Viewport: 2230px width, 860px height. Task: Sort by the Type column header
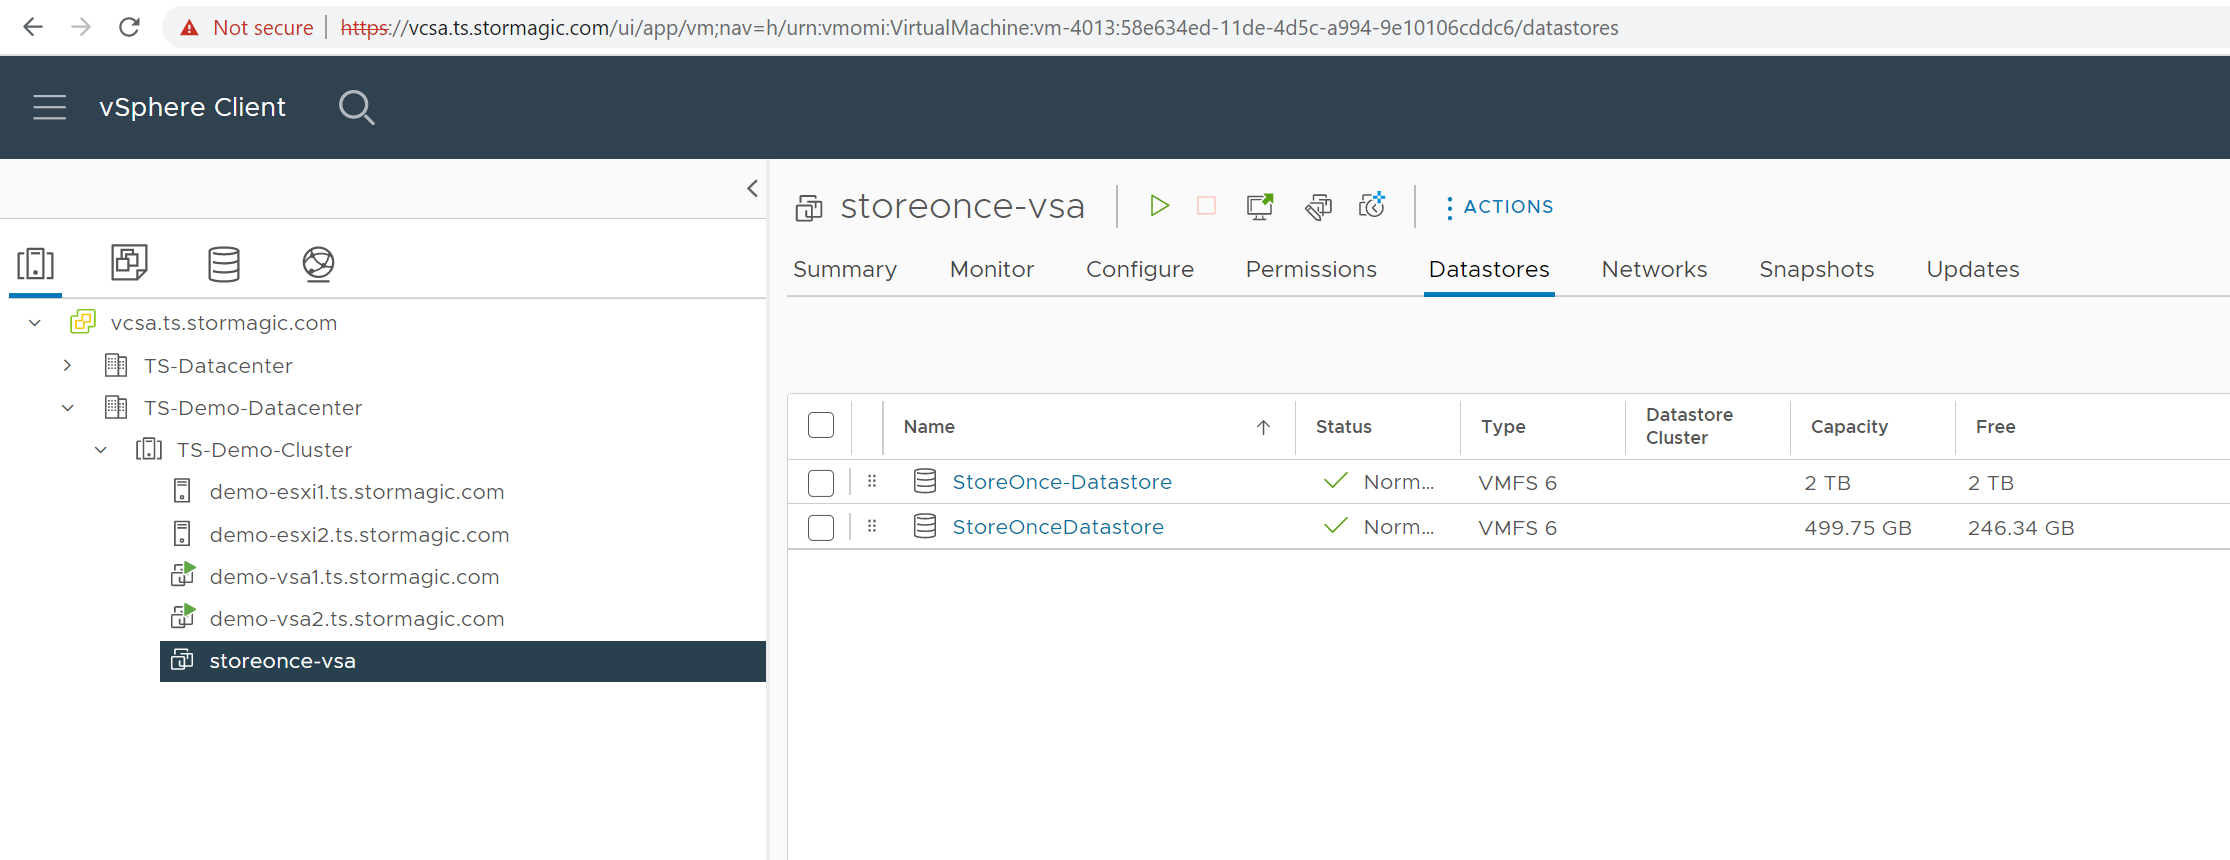coord(1503,427)
